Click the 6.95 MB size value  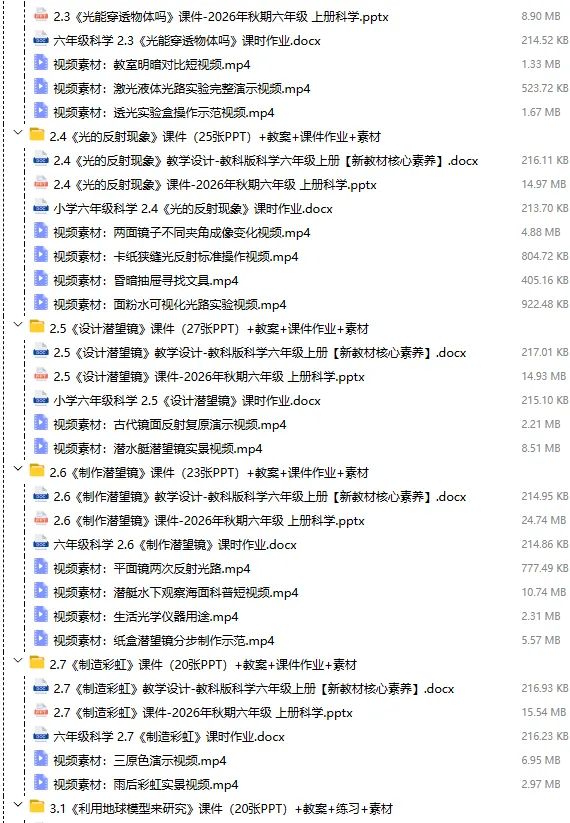coord(541,760)
